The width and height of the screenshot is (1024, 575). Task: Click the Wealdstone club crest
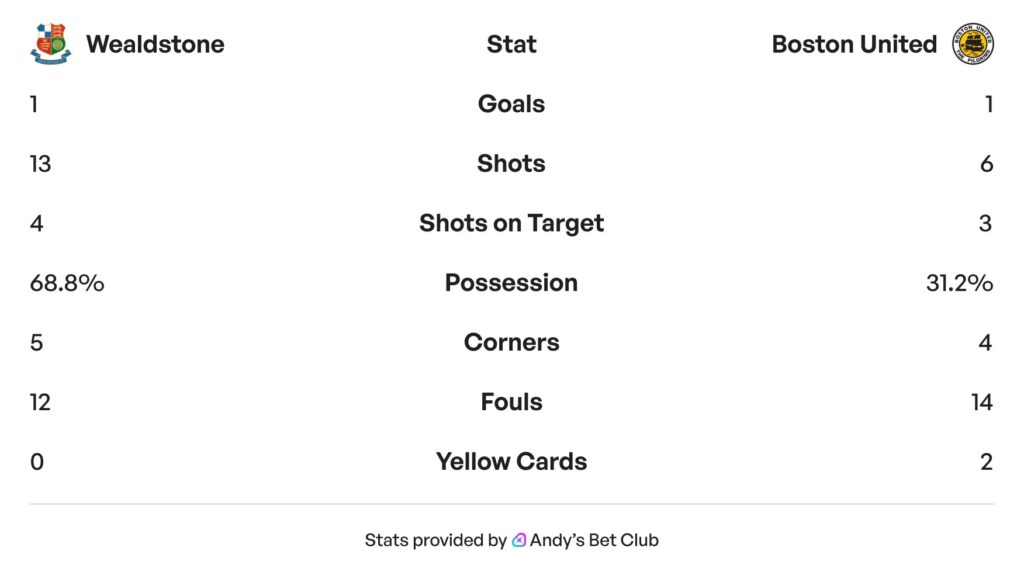pyautogui.click(x=51, y=44)
